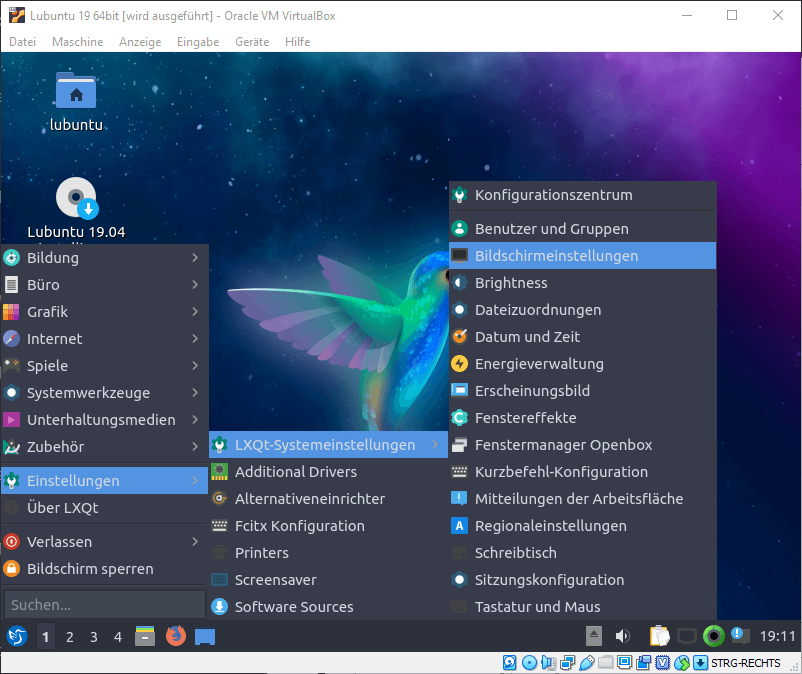Image resolution: width=802 pixels, height=674 pixels.
Task: Open the VirtualBox Maschine menu
Action: tap(78, 42)
